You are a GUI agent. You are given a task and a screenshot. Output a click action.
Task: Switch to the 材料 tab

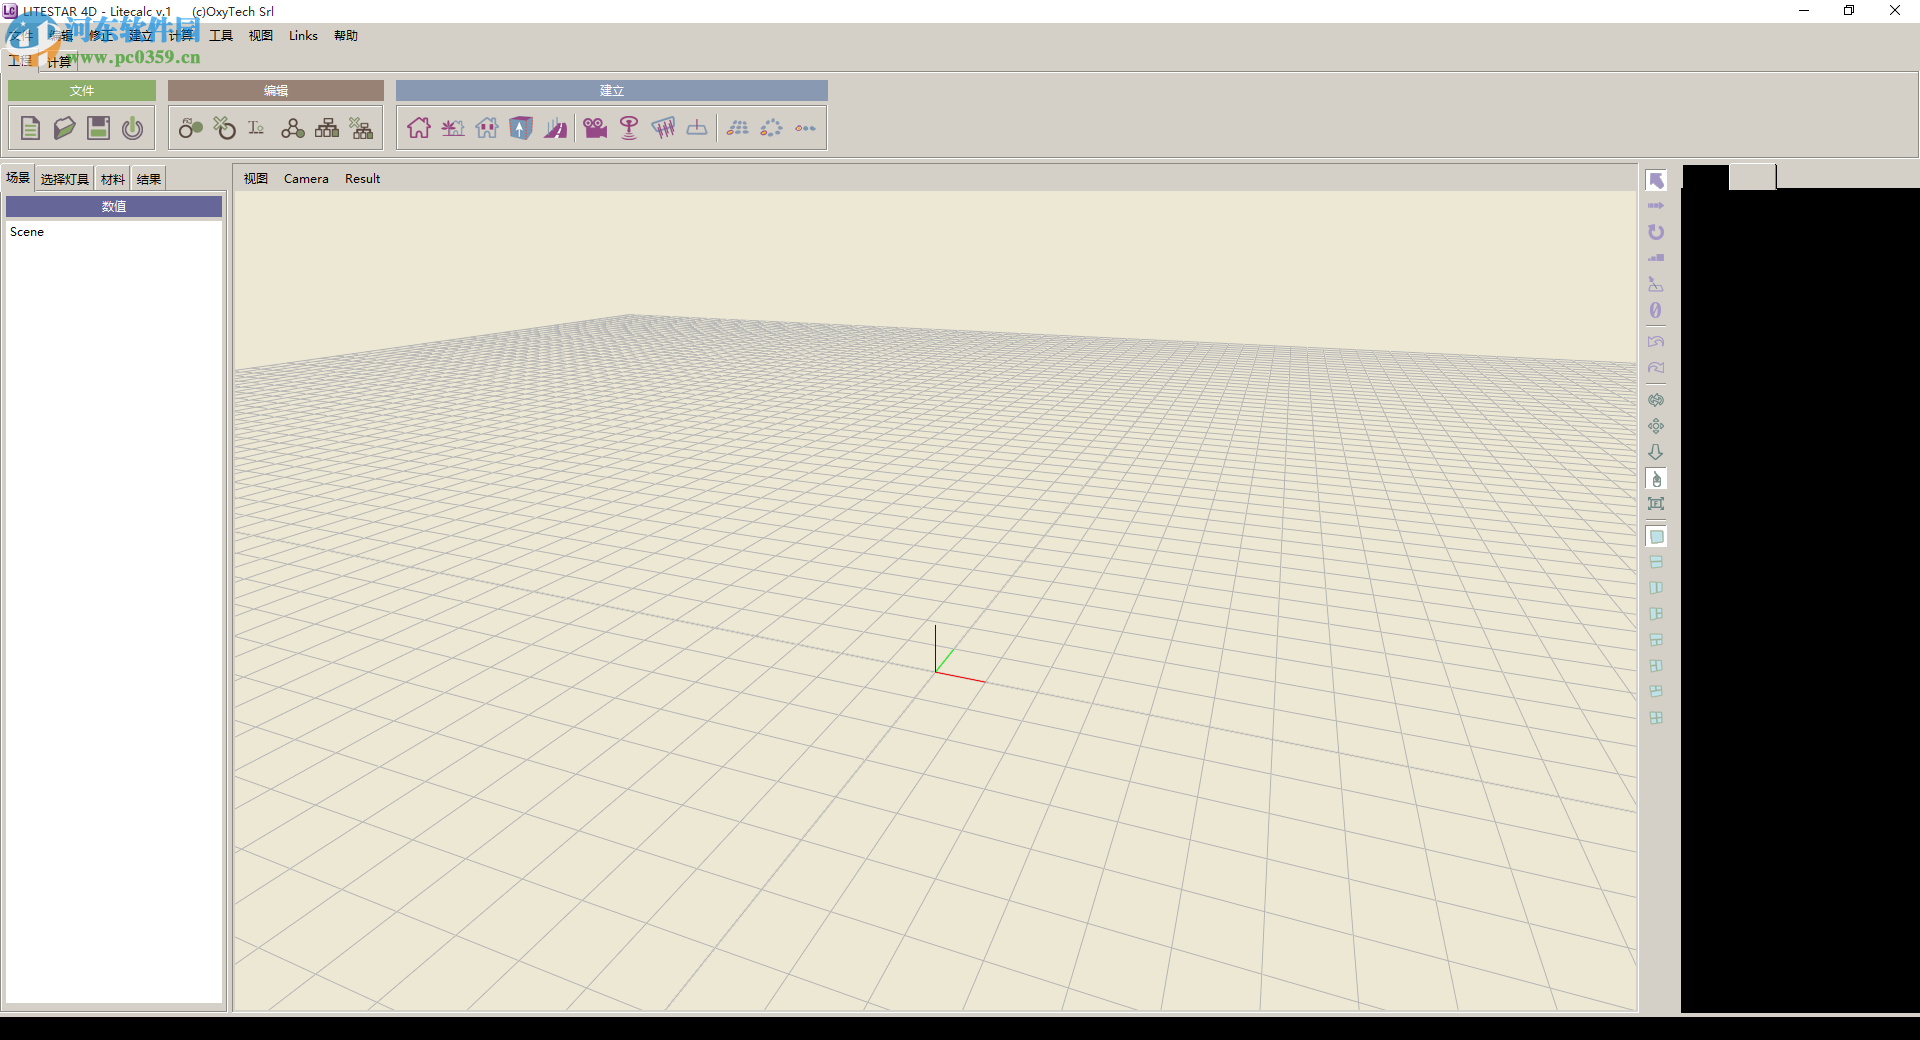[x=112, y=178]
